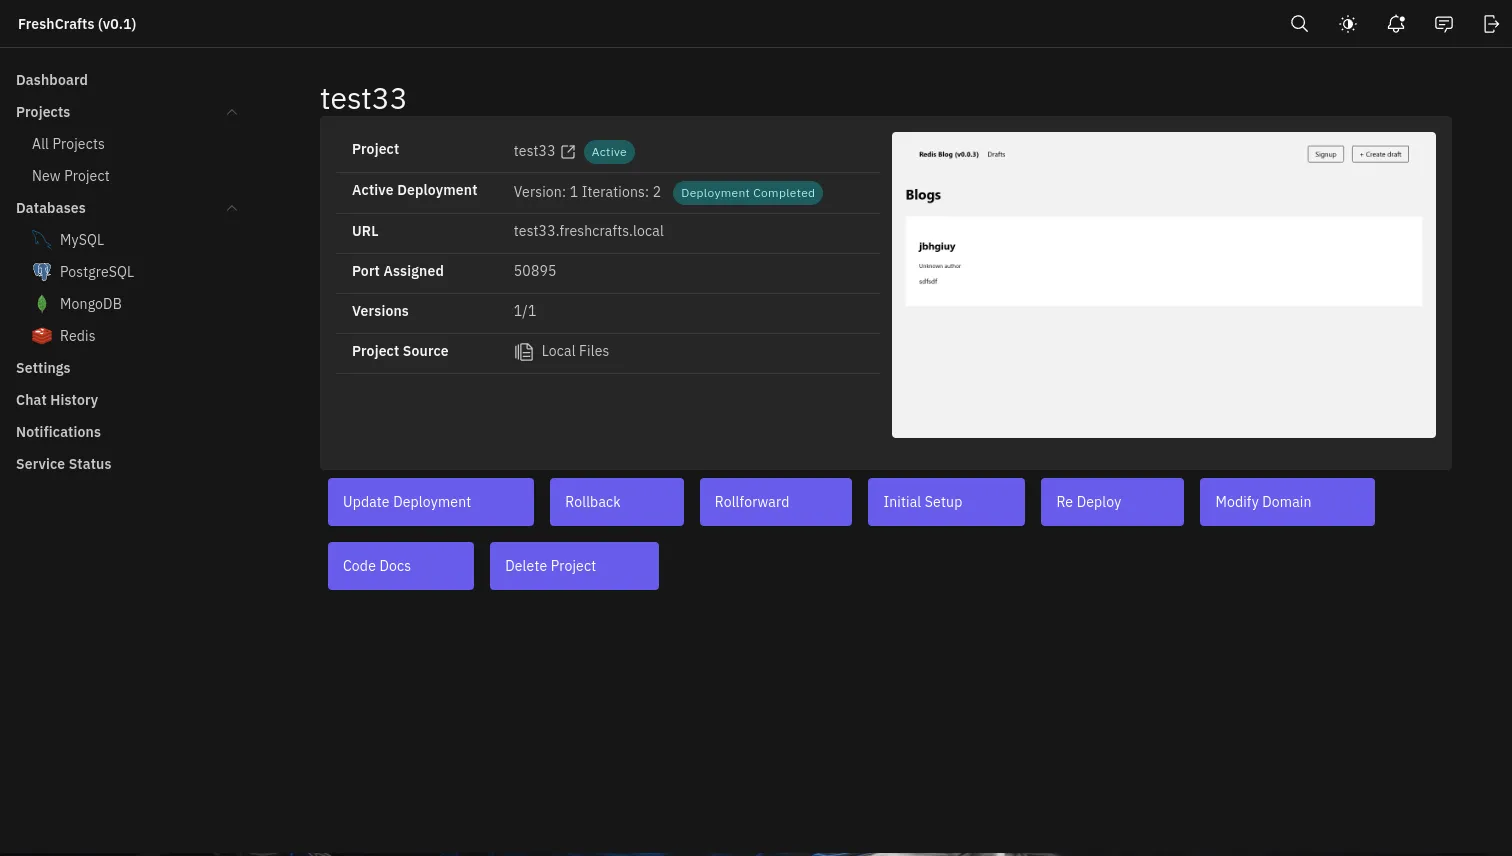Click the MySQL database icon
The image size is (1512, 856).
pyautogui.click(x=42, y=240)
